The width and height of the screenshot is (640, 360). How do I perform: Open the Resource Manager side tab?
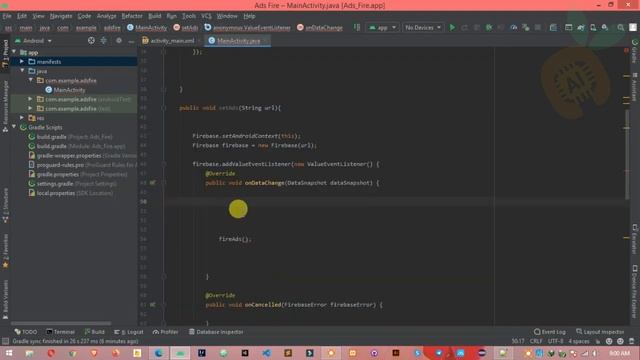click(x=5, y=106)
